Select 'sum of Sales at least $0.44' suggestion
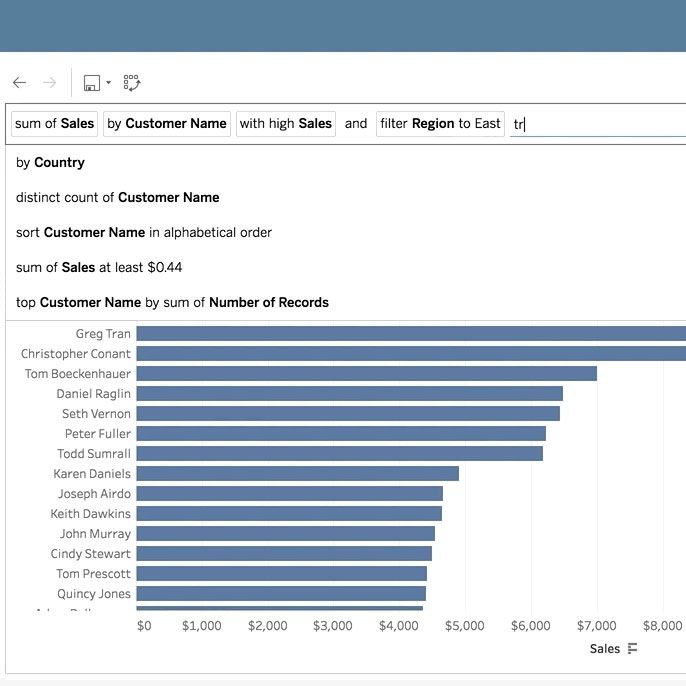686x686 pixels. click(x=99, y=268)
